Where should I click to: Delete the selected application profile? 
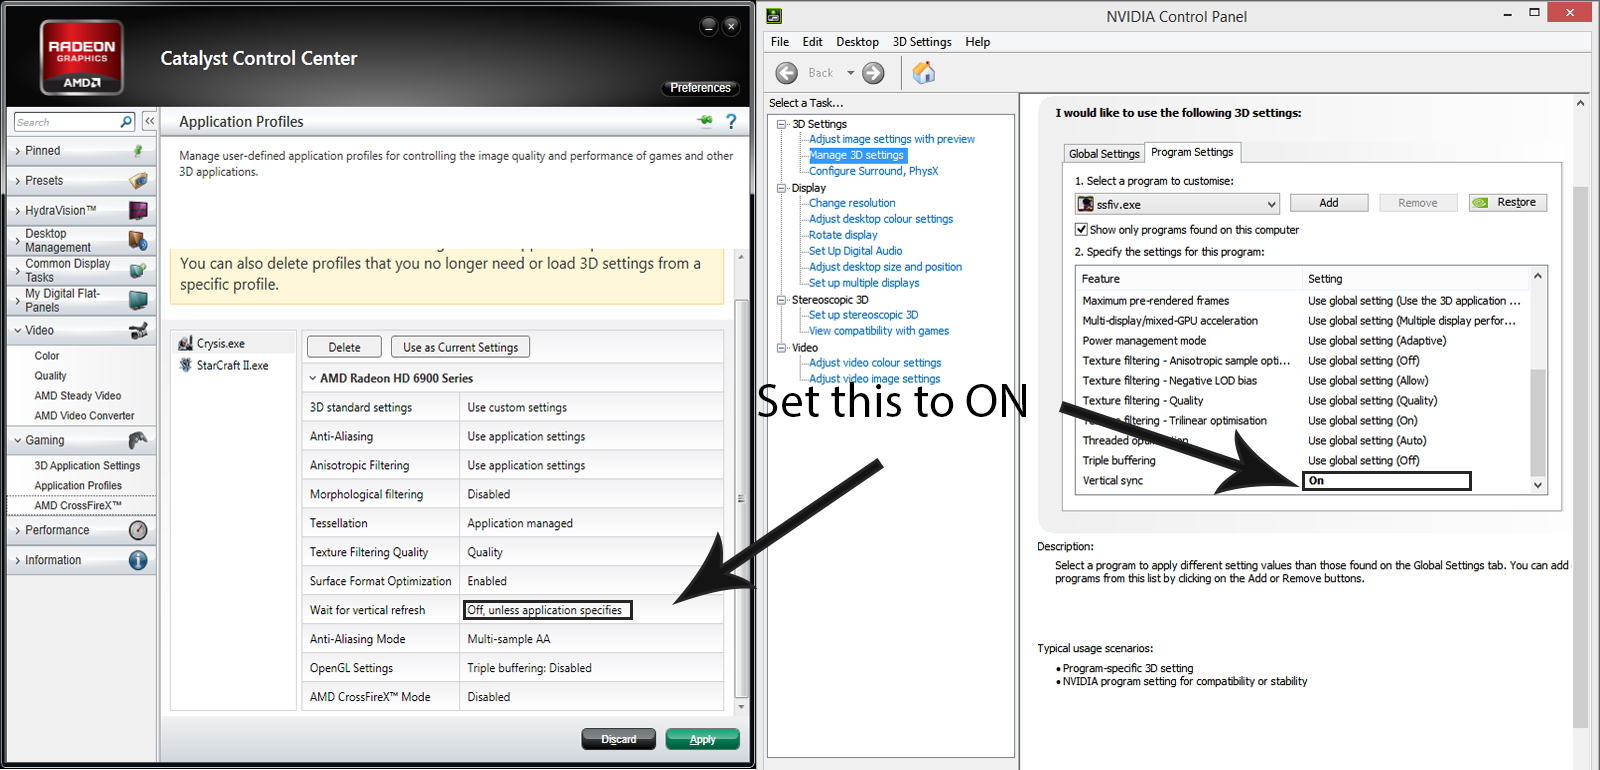(344, 347)
